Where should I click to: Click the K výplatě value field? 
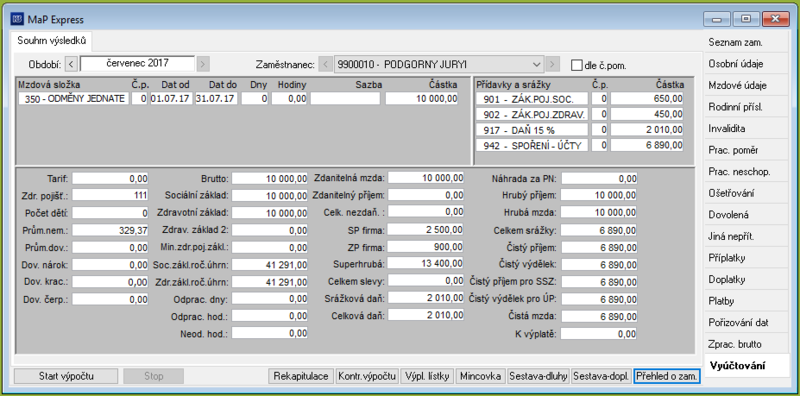(x=599, y=334)
